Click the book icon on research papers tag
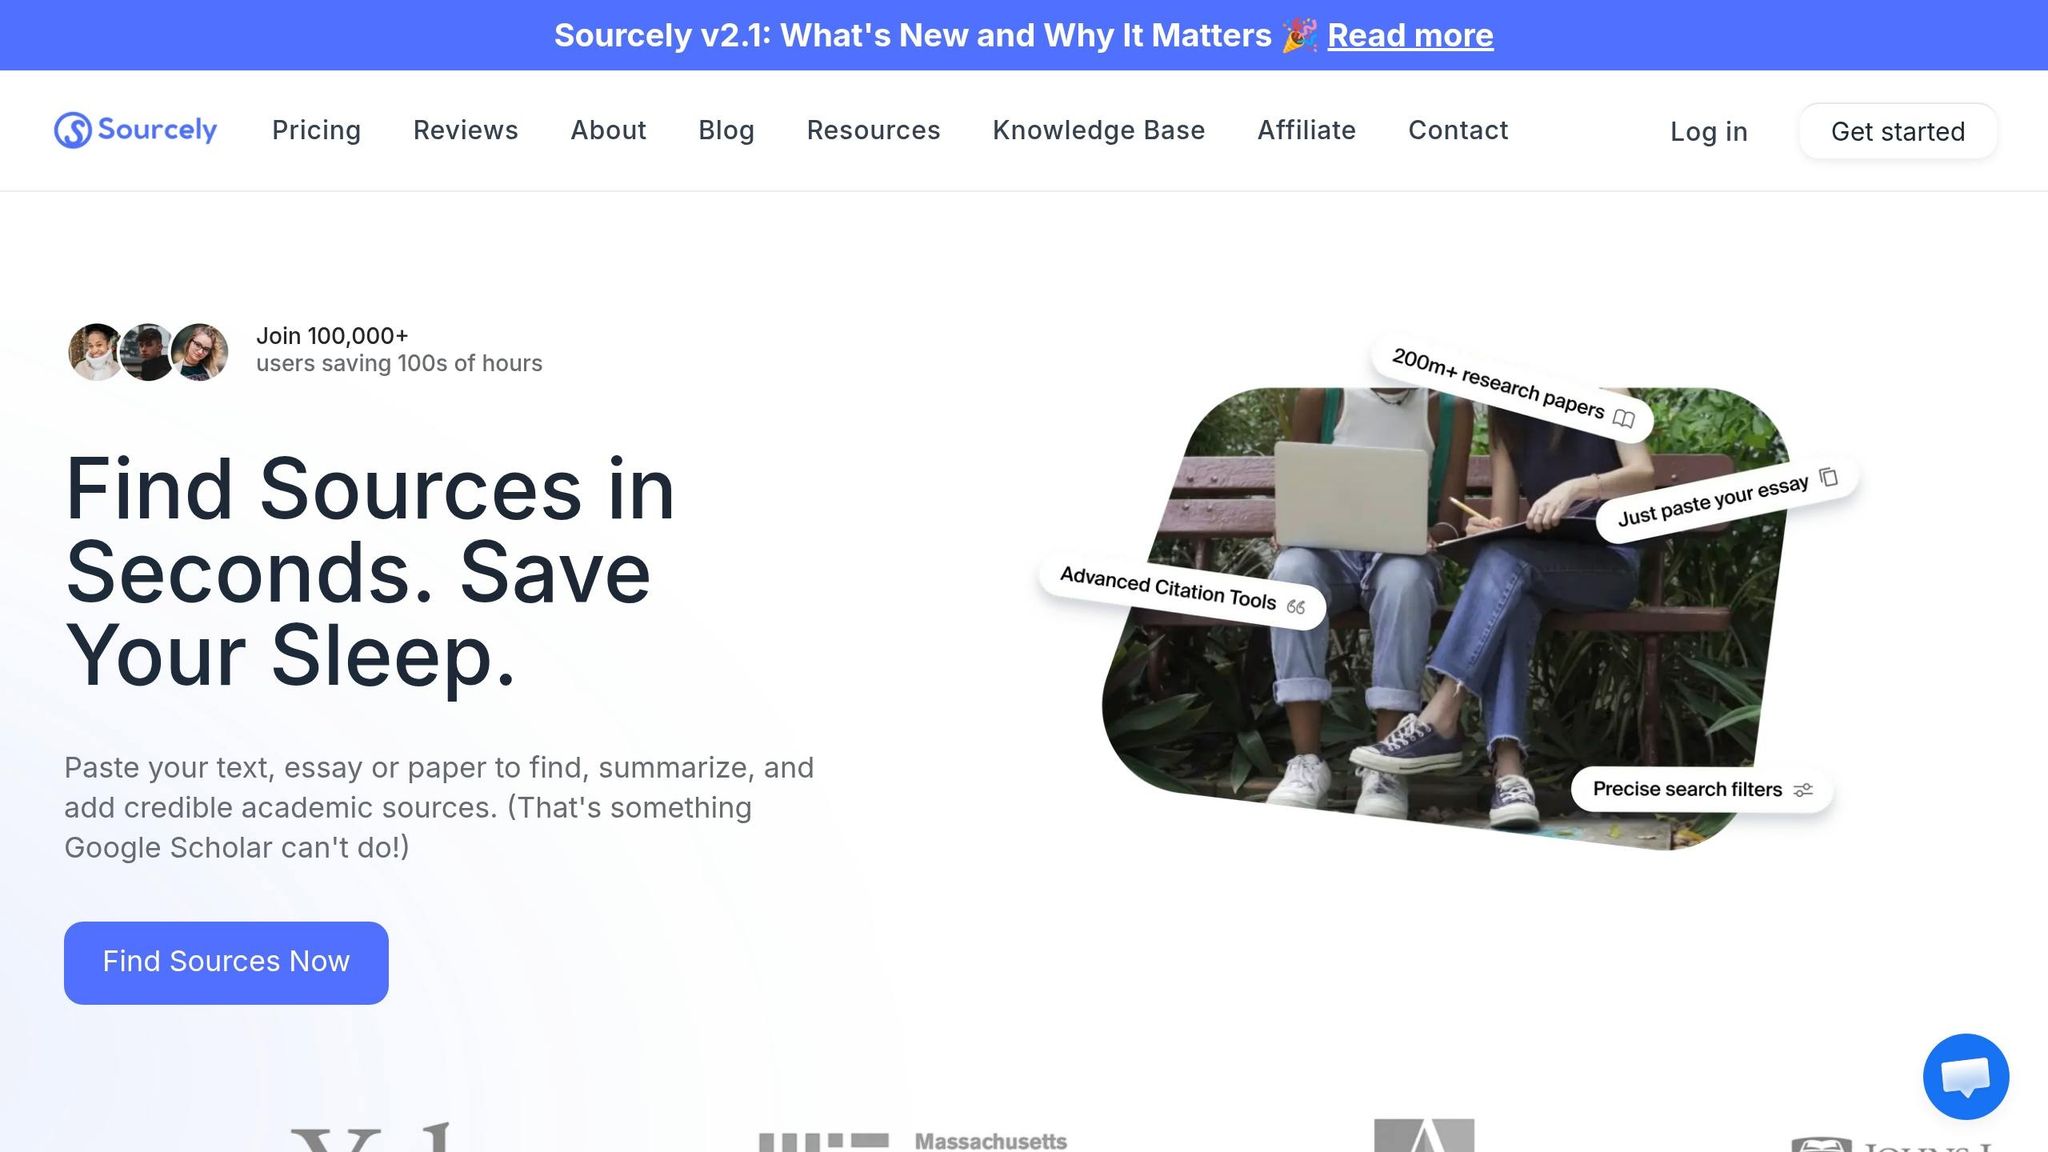The height and width of the screenshot is (1152, 2048). point(1624,419)
